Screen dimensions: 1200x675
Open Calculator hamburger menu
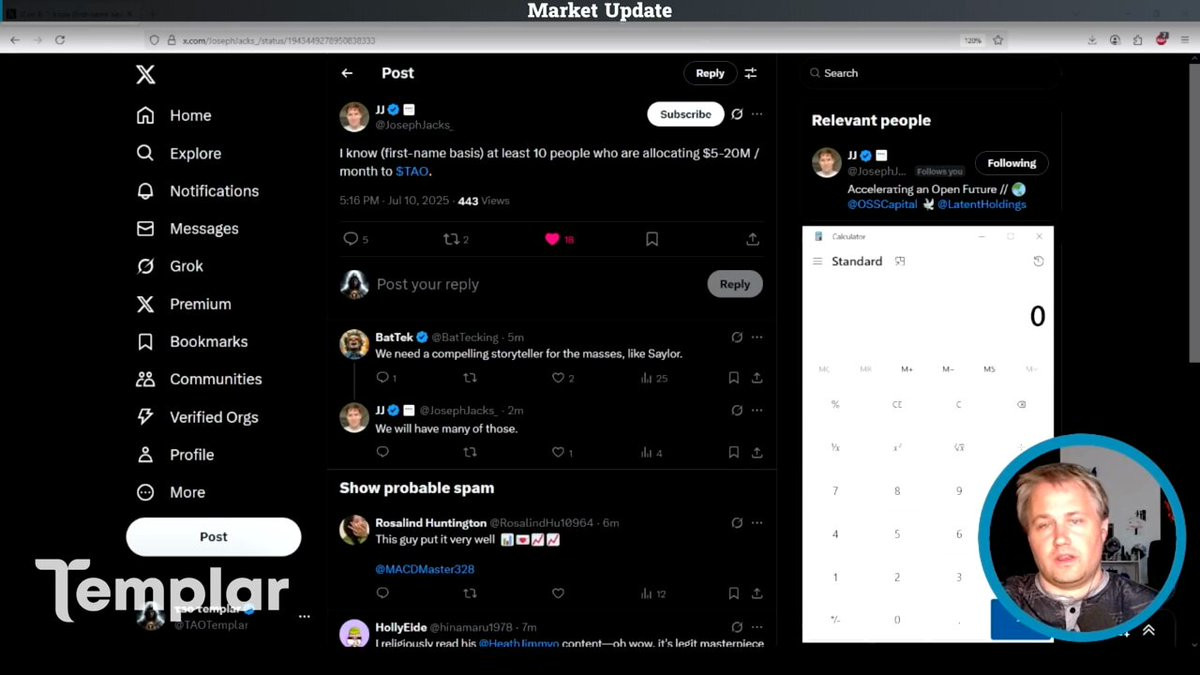point(817,261)
